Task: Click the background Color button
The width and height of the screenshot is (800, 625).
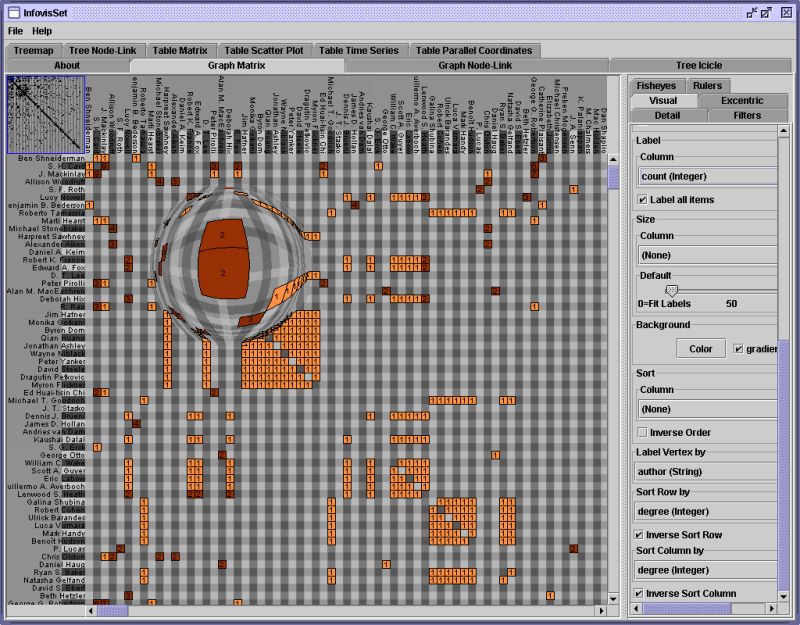Action: [x=700, y=348]
